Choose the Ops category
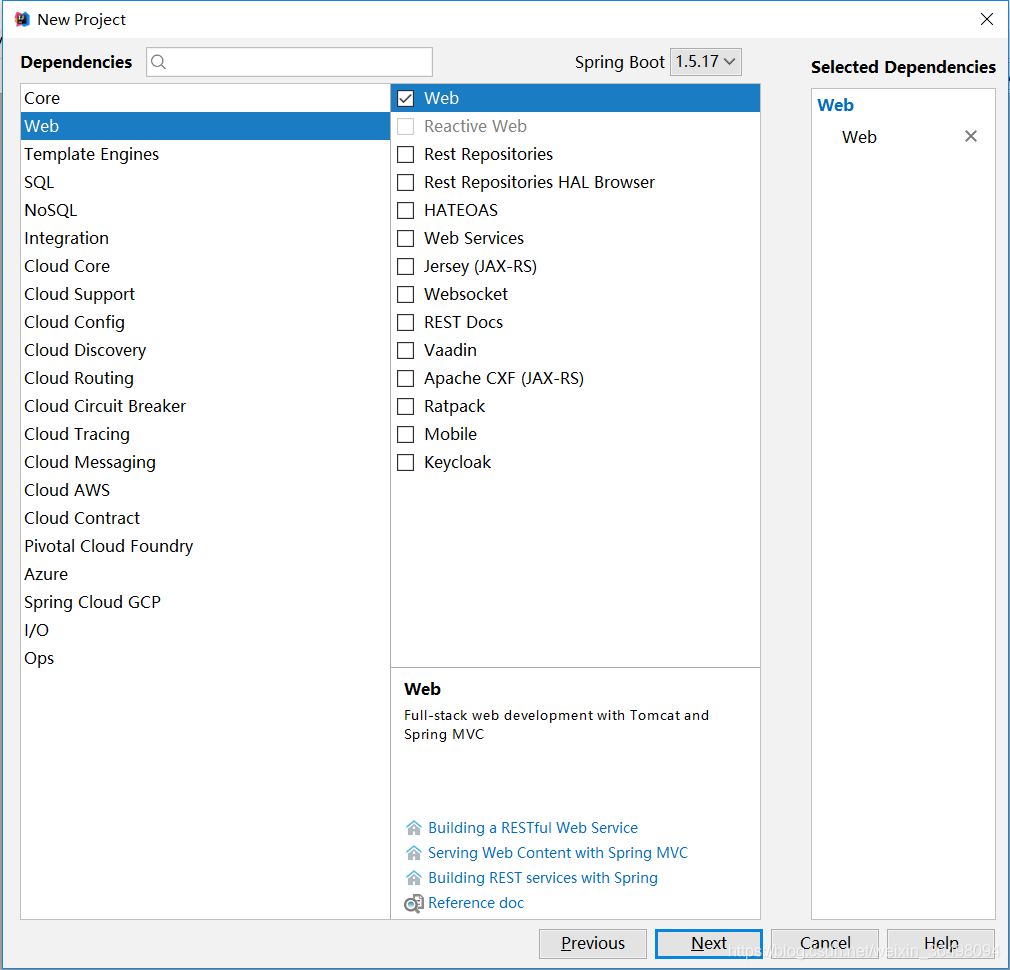The height and width of the screenshot is (970, 1010). coord(205,658)
